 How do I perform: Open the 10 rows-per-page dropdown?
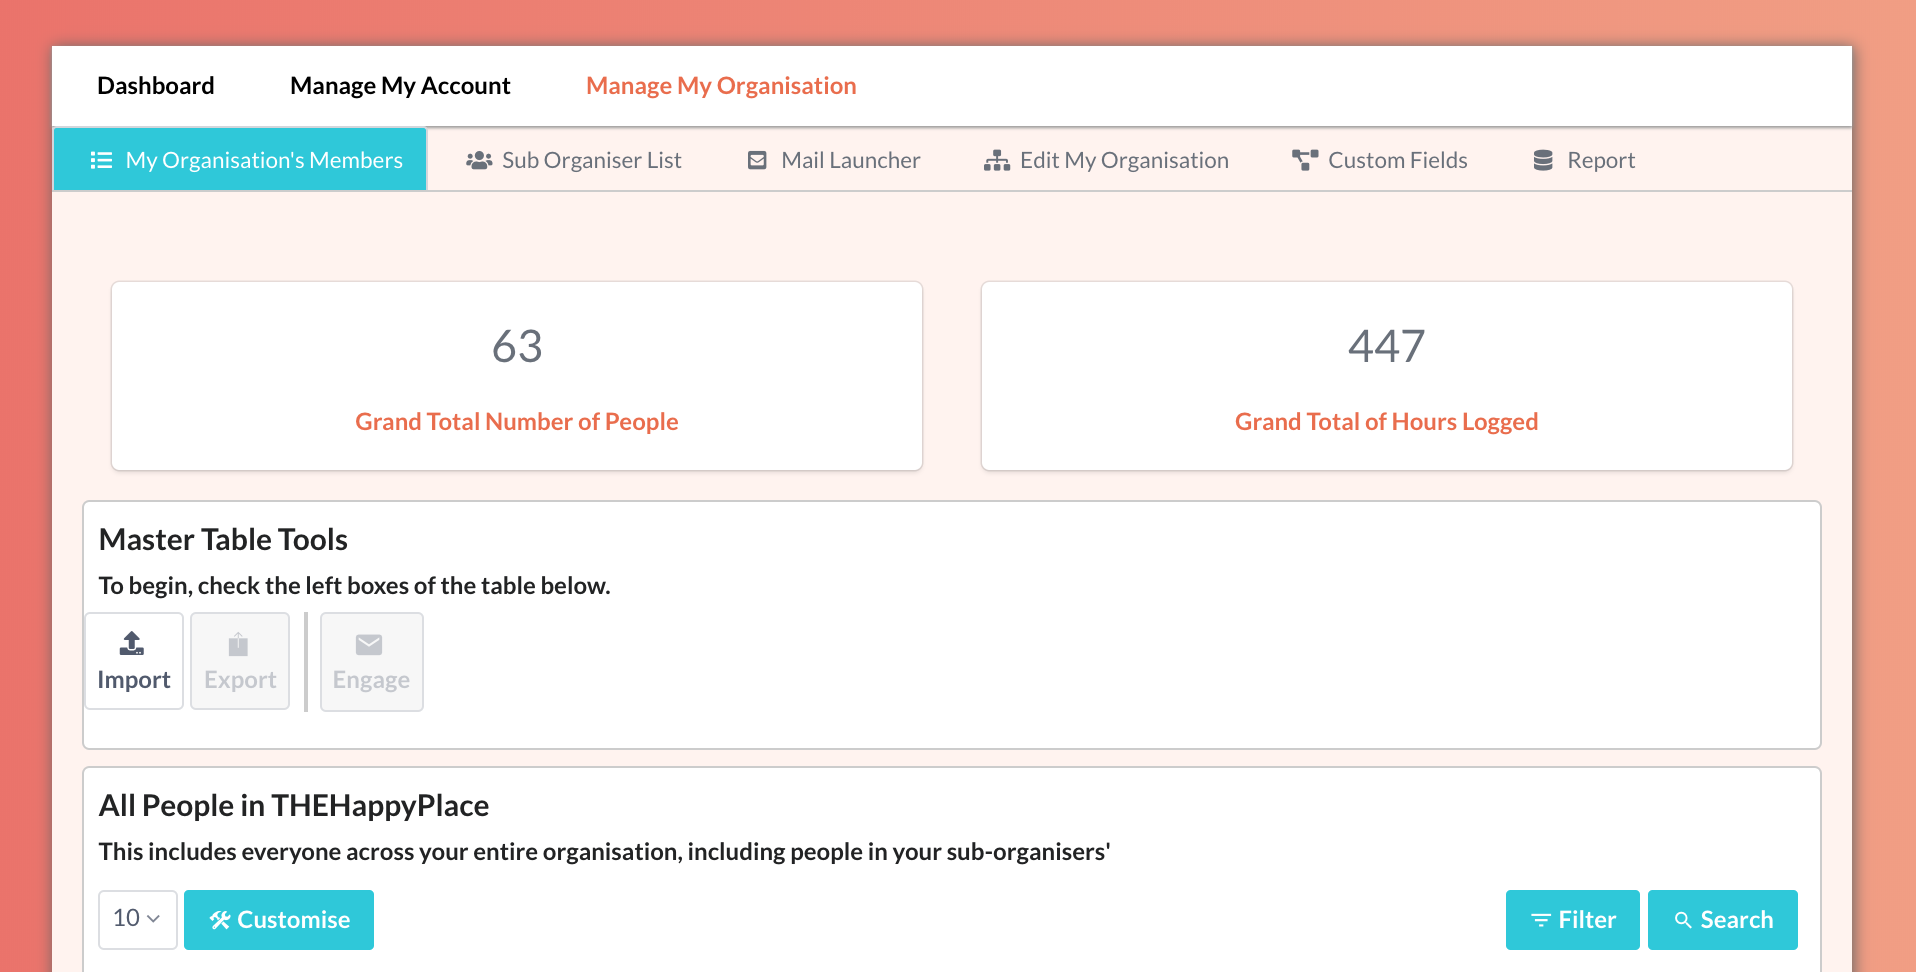tap(138, 919)
